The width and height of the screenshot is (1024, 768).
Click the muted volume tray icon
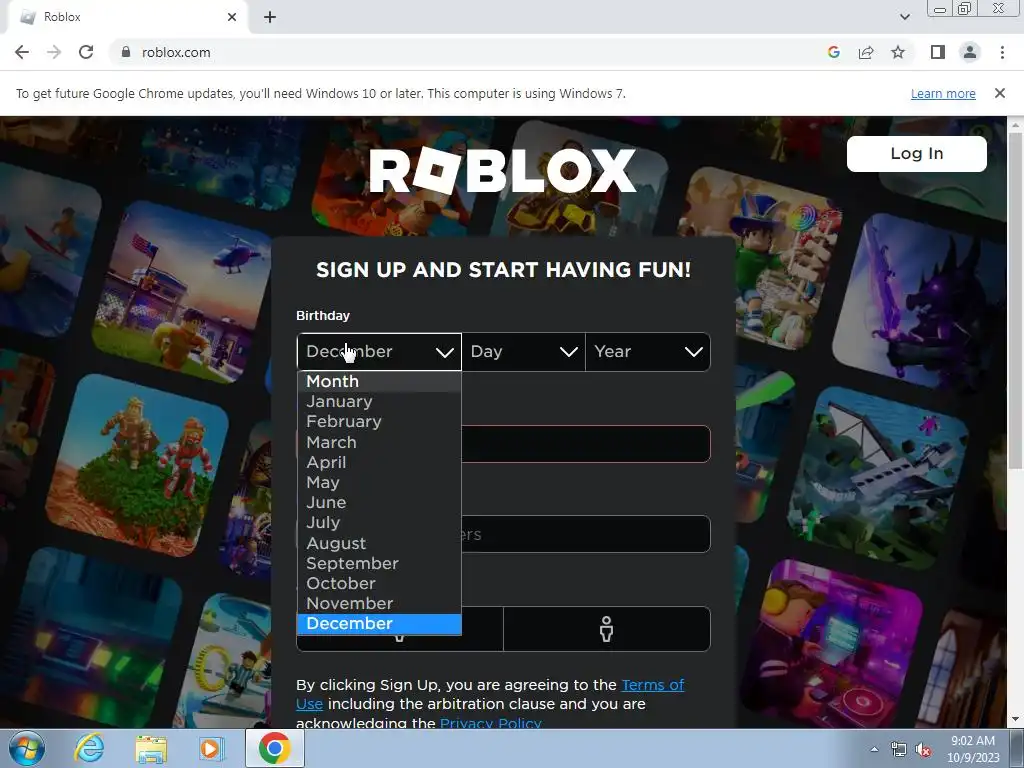click(923, 750)
